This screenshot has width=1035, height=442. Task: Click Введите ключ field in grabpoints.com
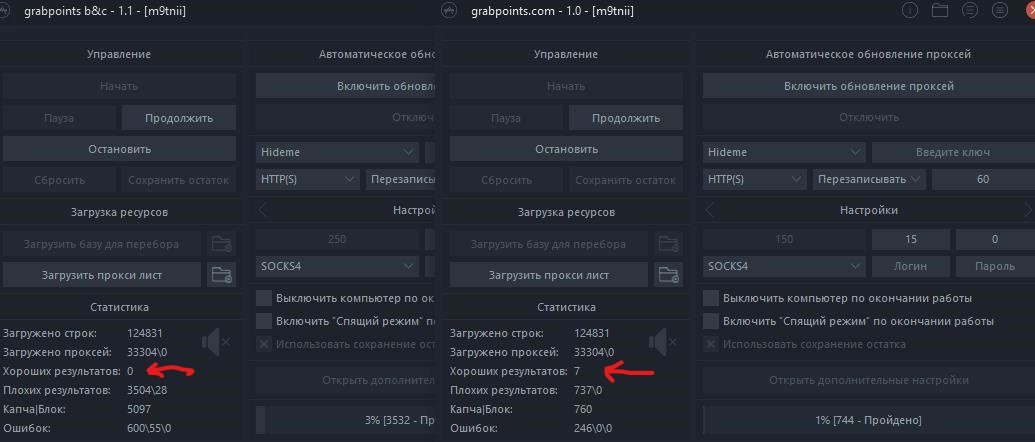click(952, 152)
